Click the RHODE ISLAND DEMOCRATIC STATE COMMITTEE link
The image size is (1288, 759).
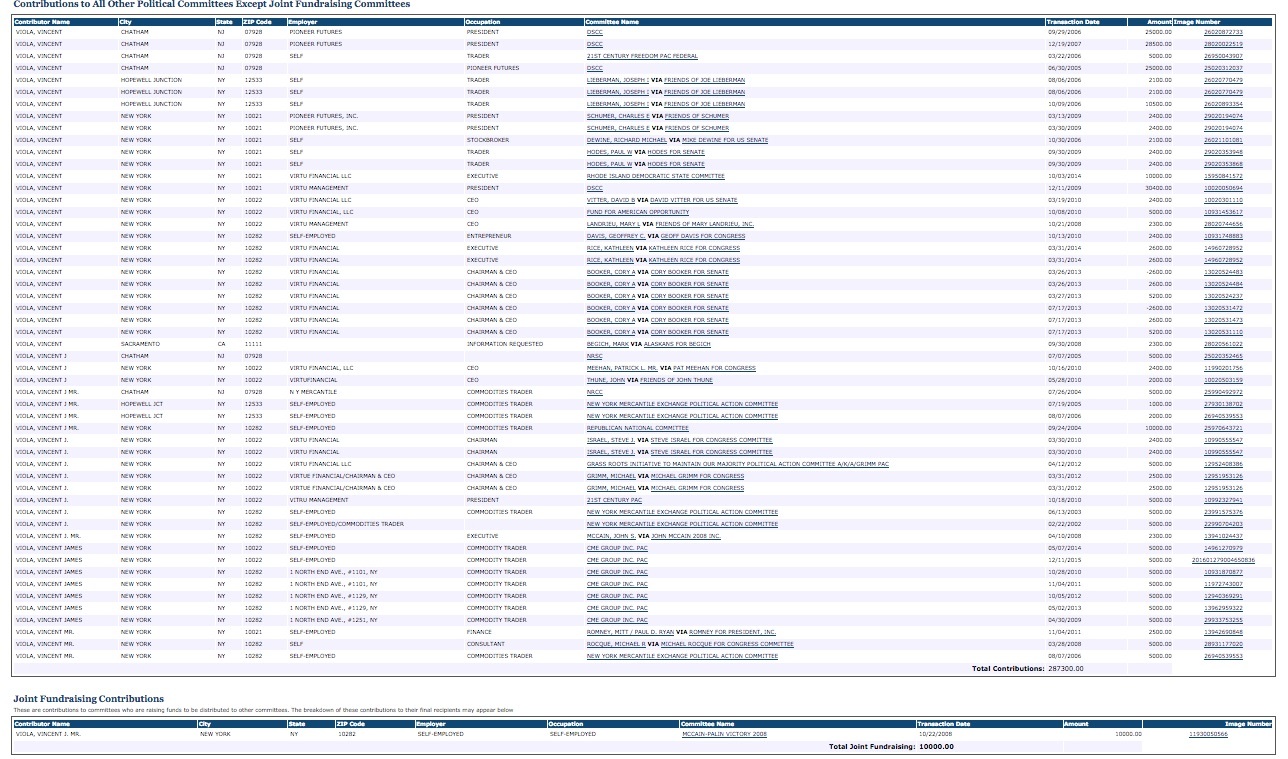point(655,176)
